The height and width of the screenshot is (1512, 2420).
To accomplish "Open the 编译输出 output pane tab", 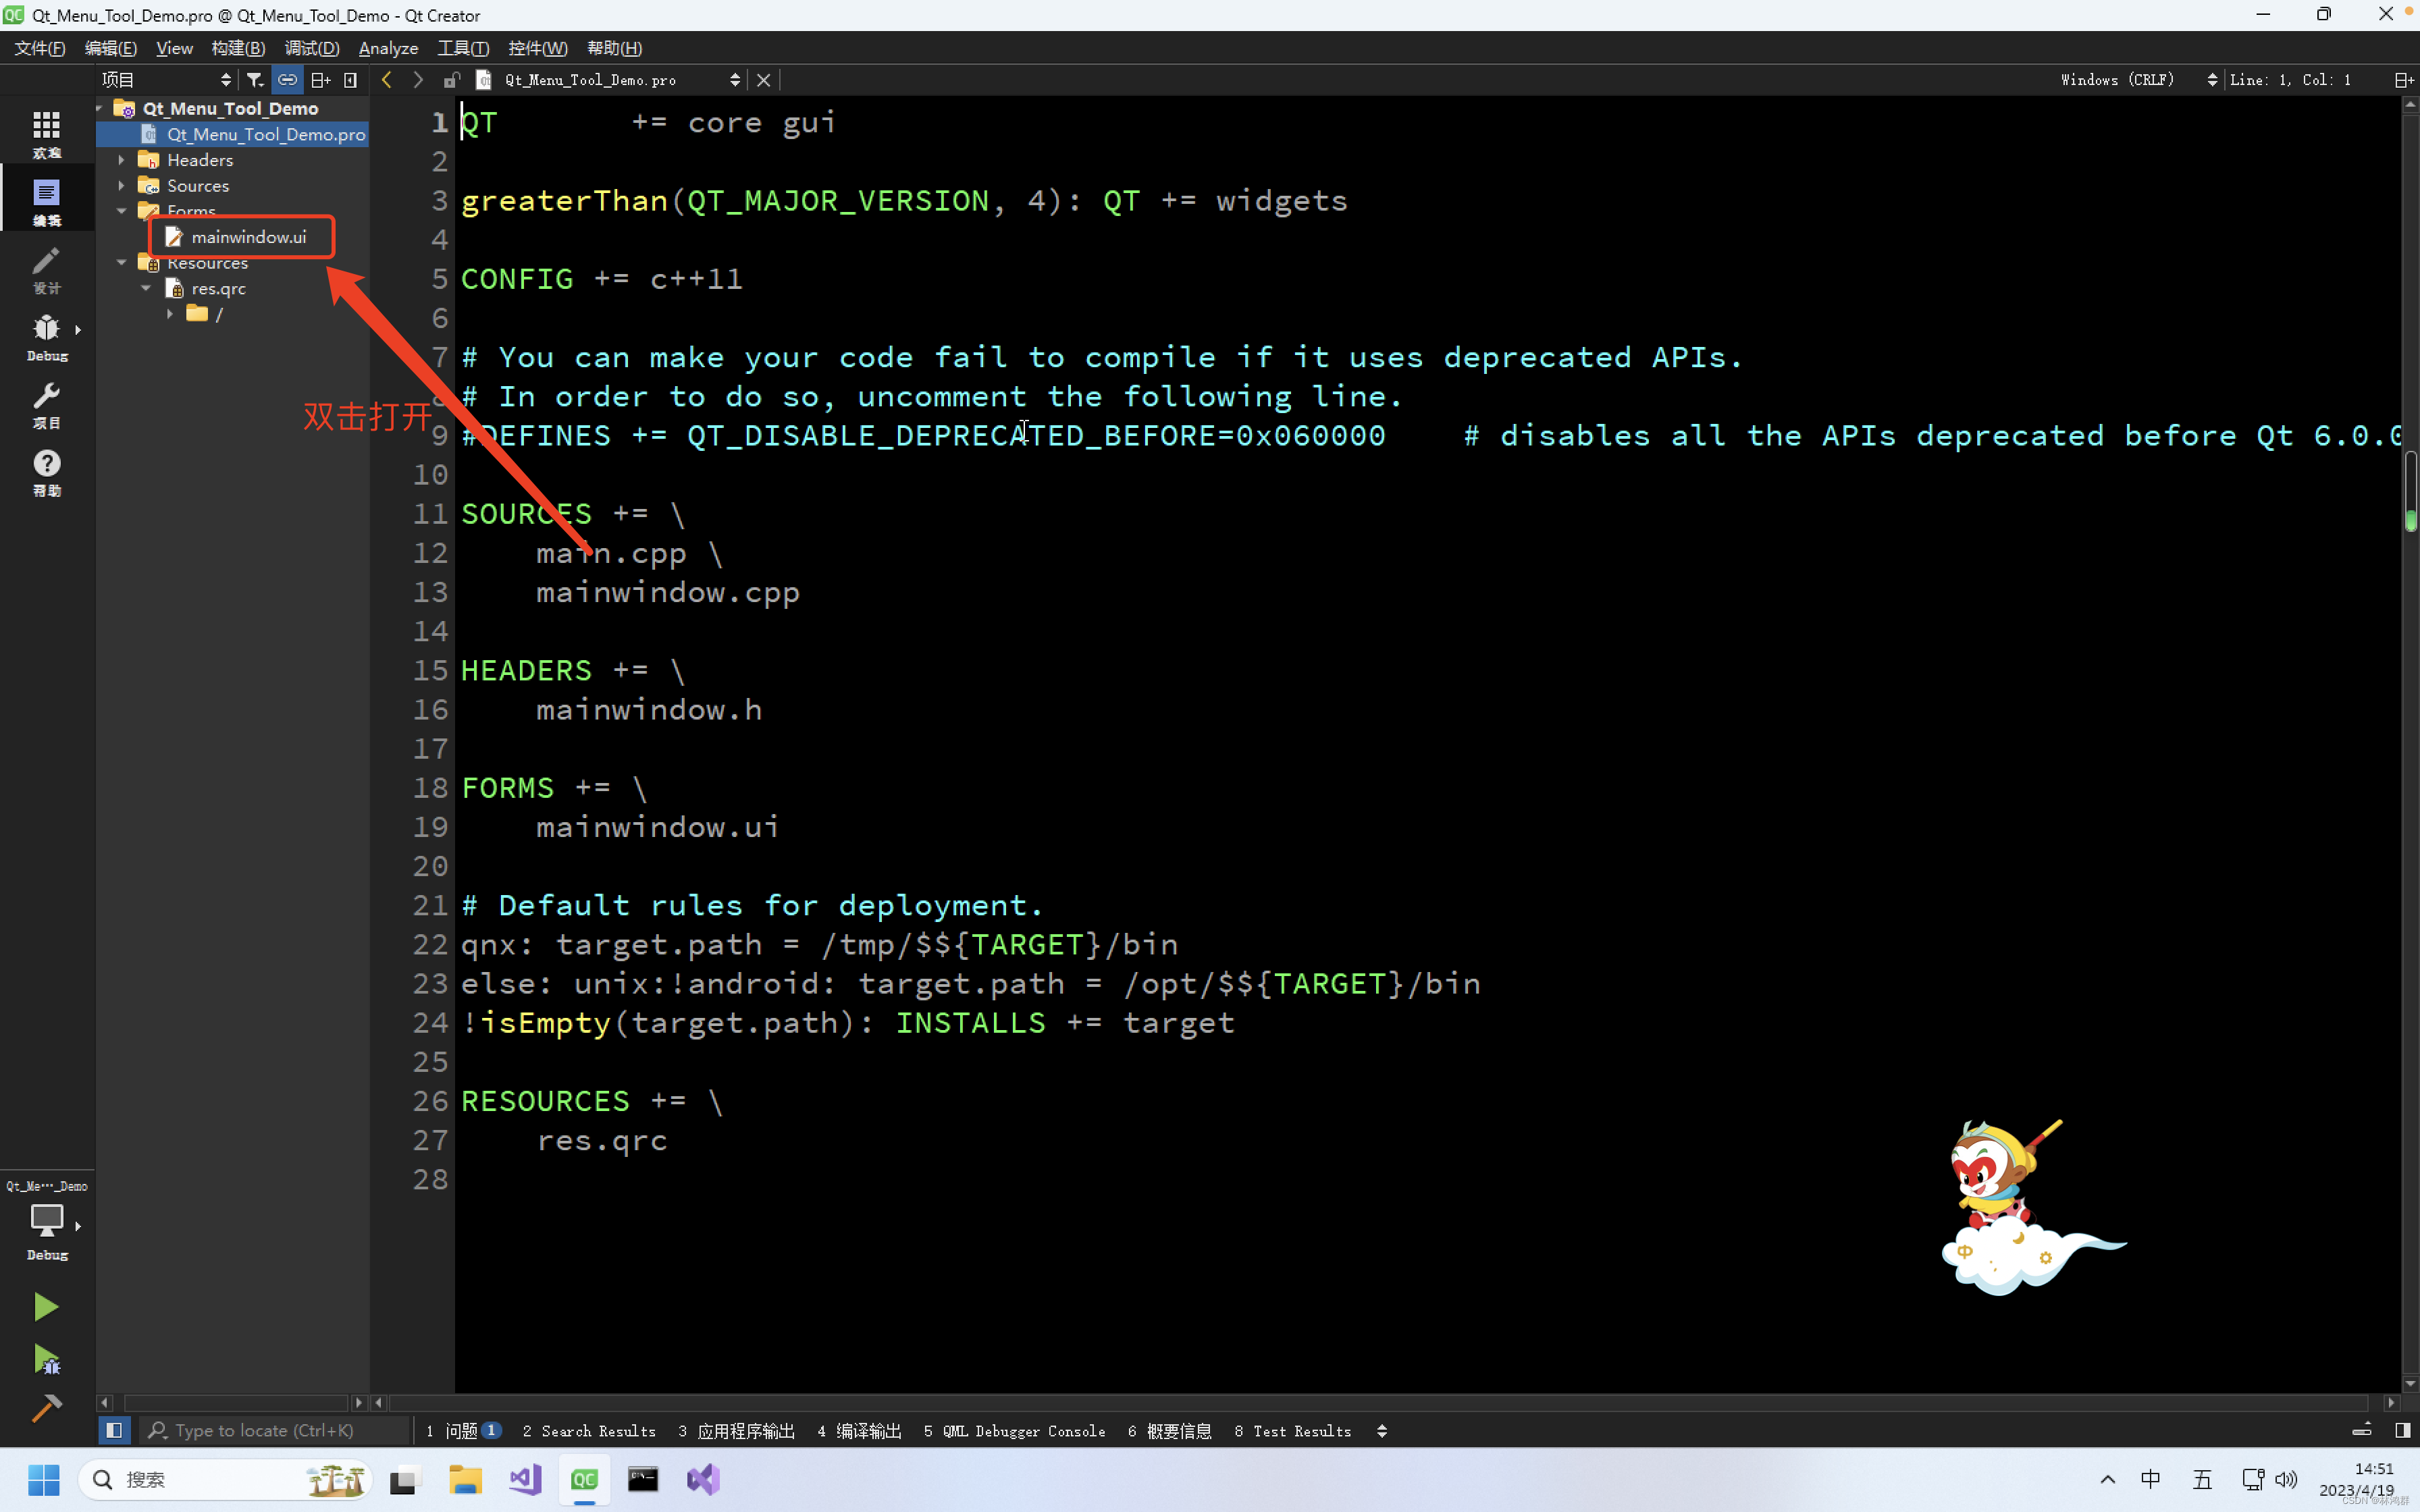I will pyautogui.click(x=859, y=1431).
